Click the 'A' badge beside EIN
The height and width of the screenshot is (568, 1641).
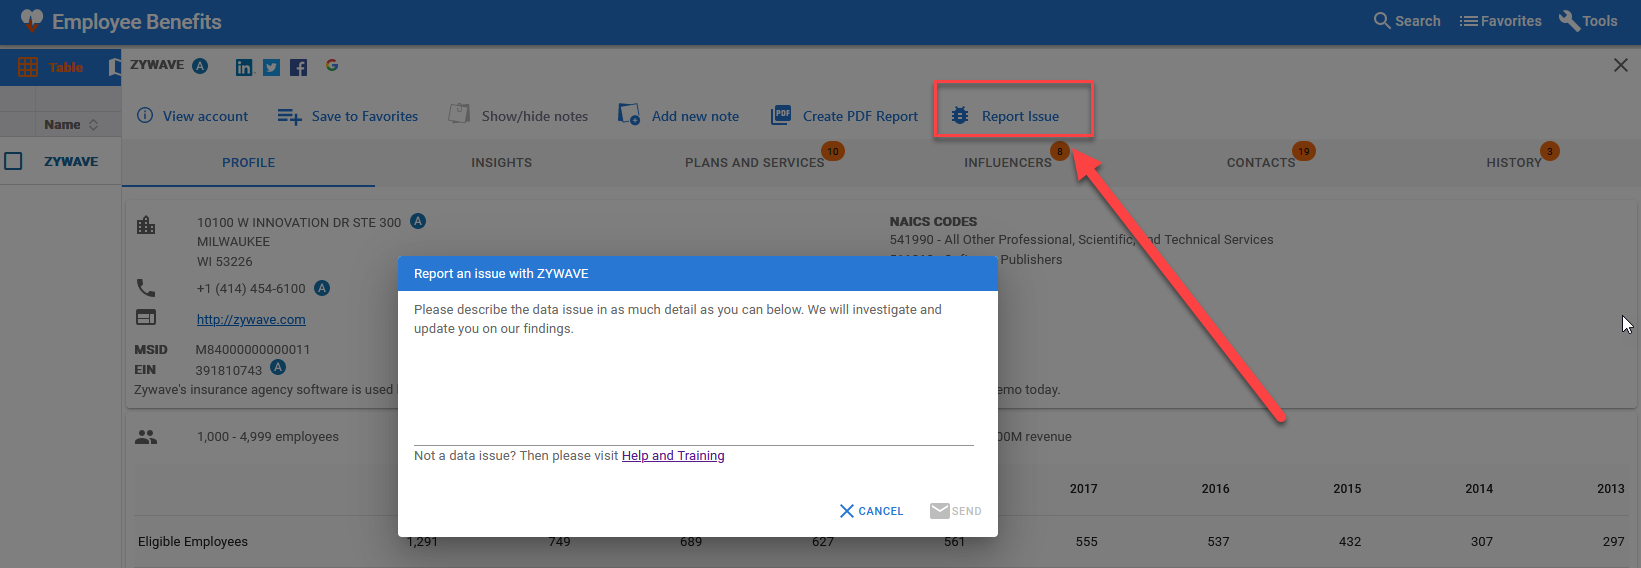[278, 367]
